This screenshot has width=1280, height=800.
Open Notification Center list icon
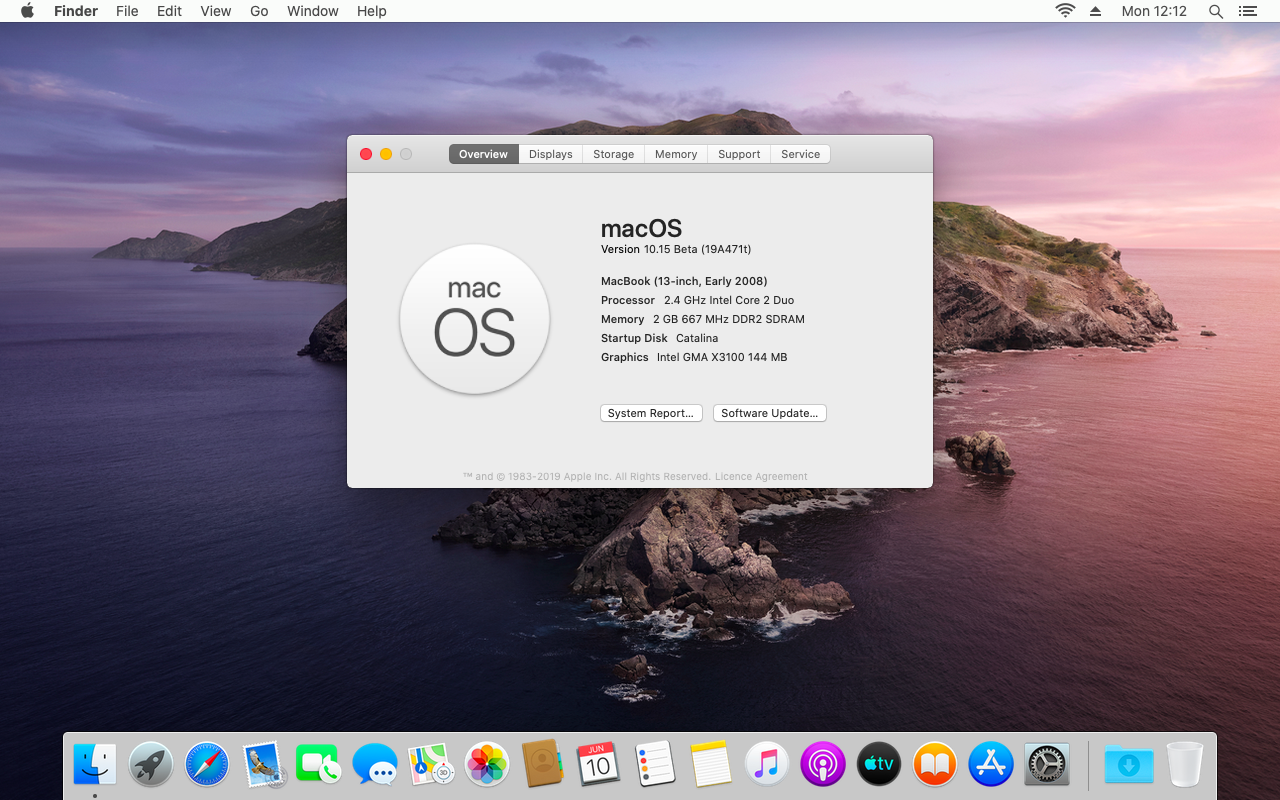(1247, 11)
